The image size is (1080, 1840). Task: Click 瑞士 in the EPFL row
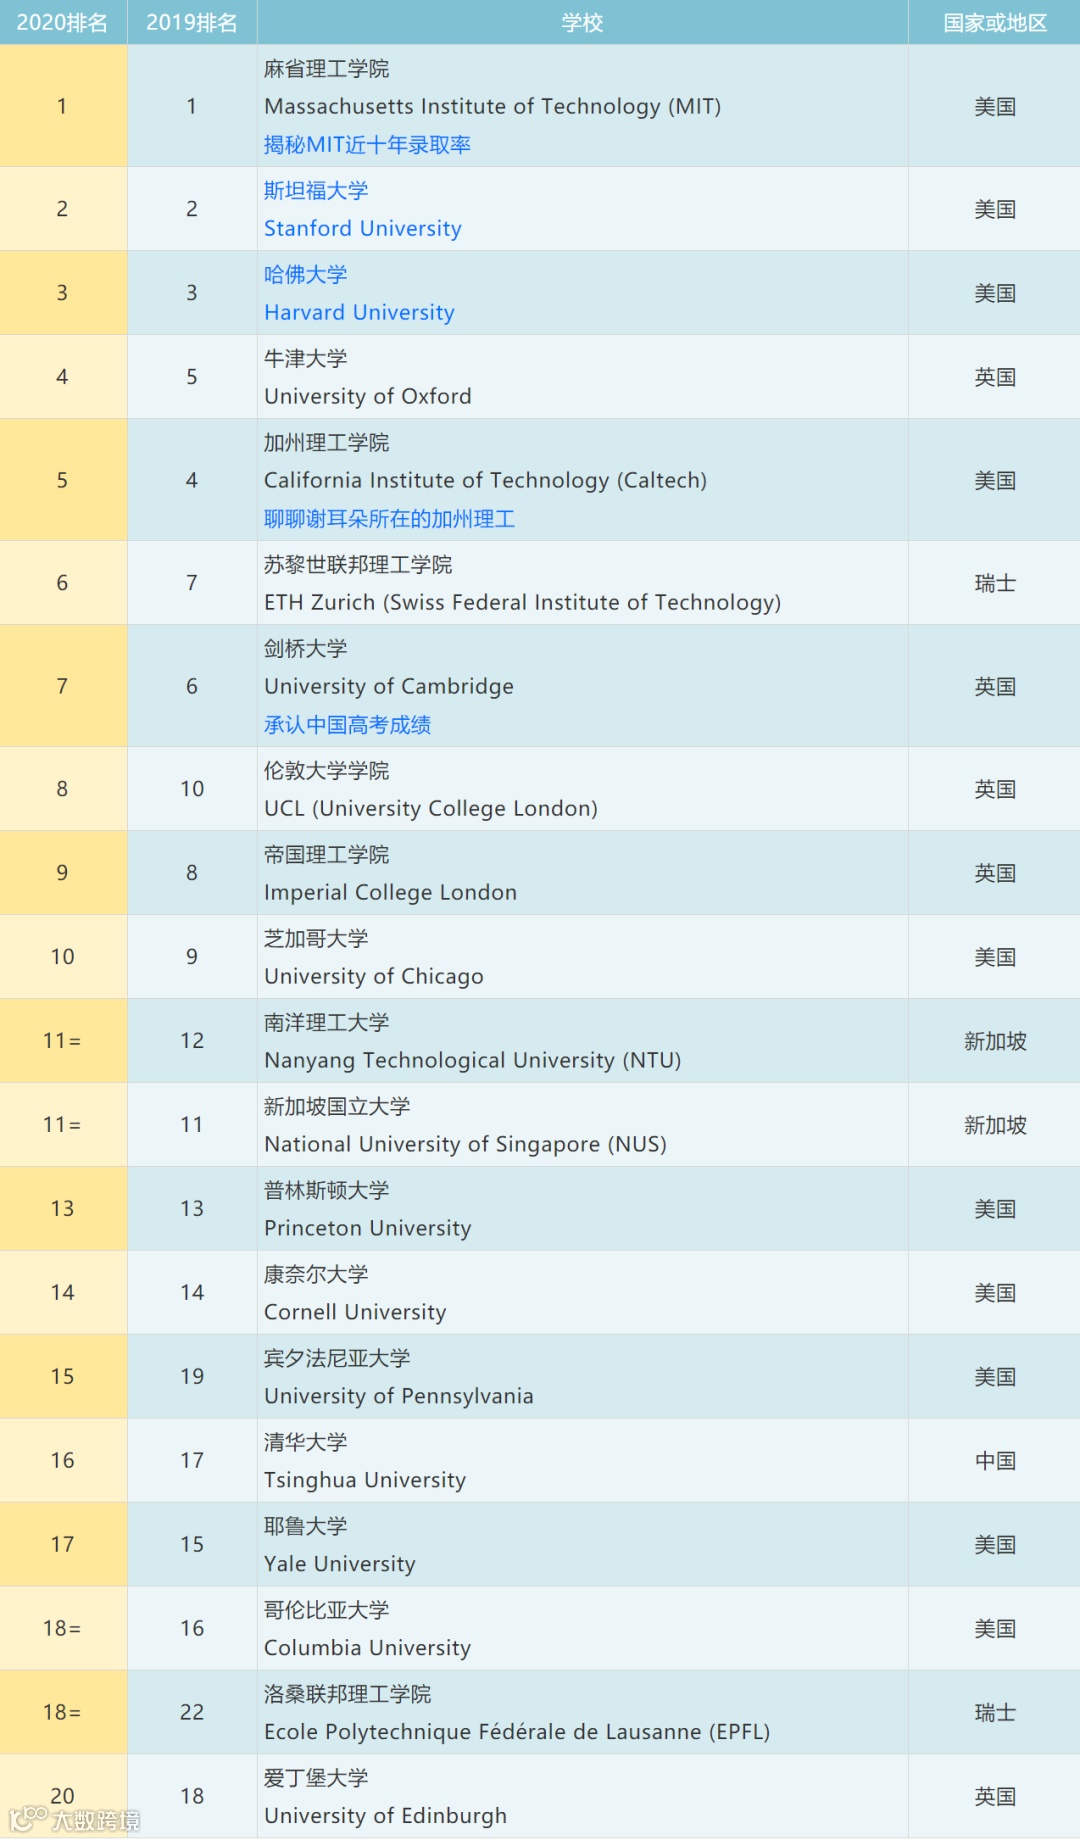click(x=995, y=1714)
